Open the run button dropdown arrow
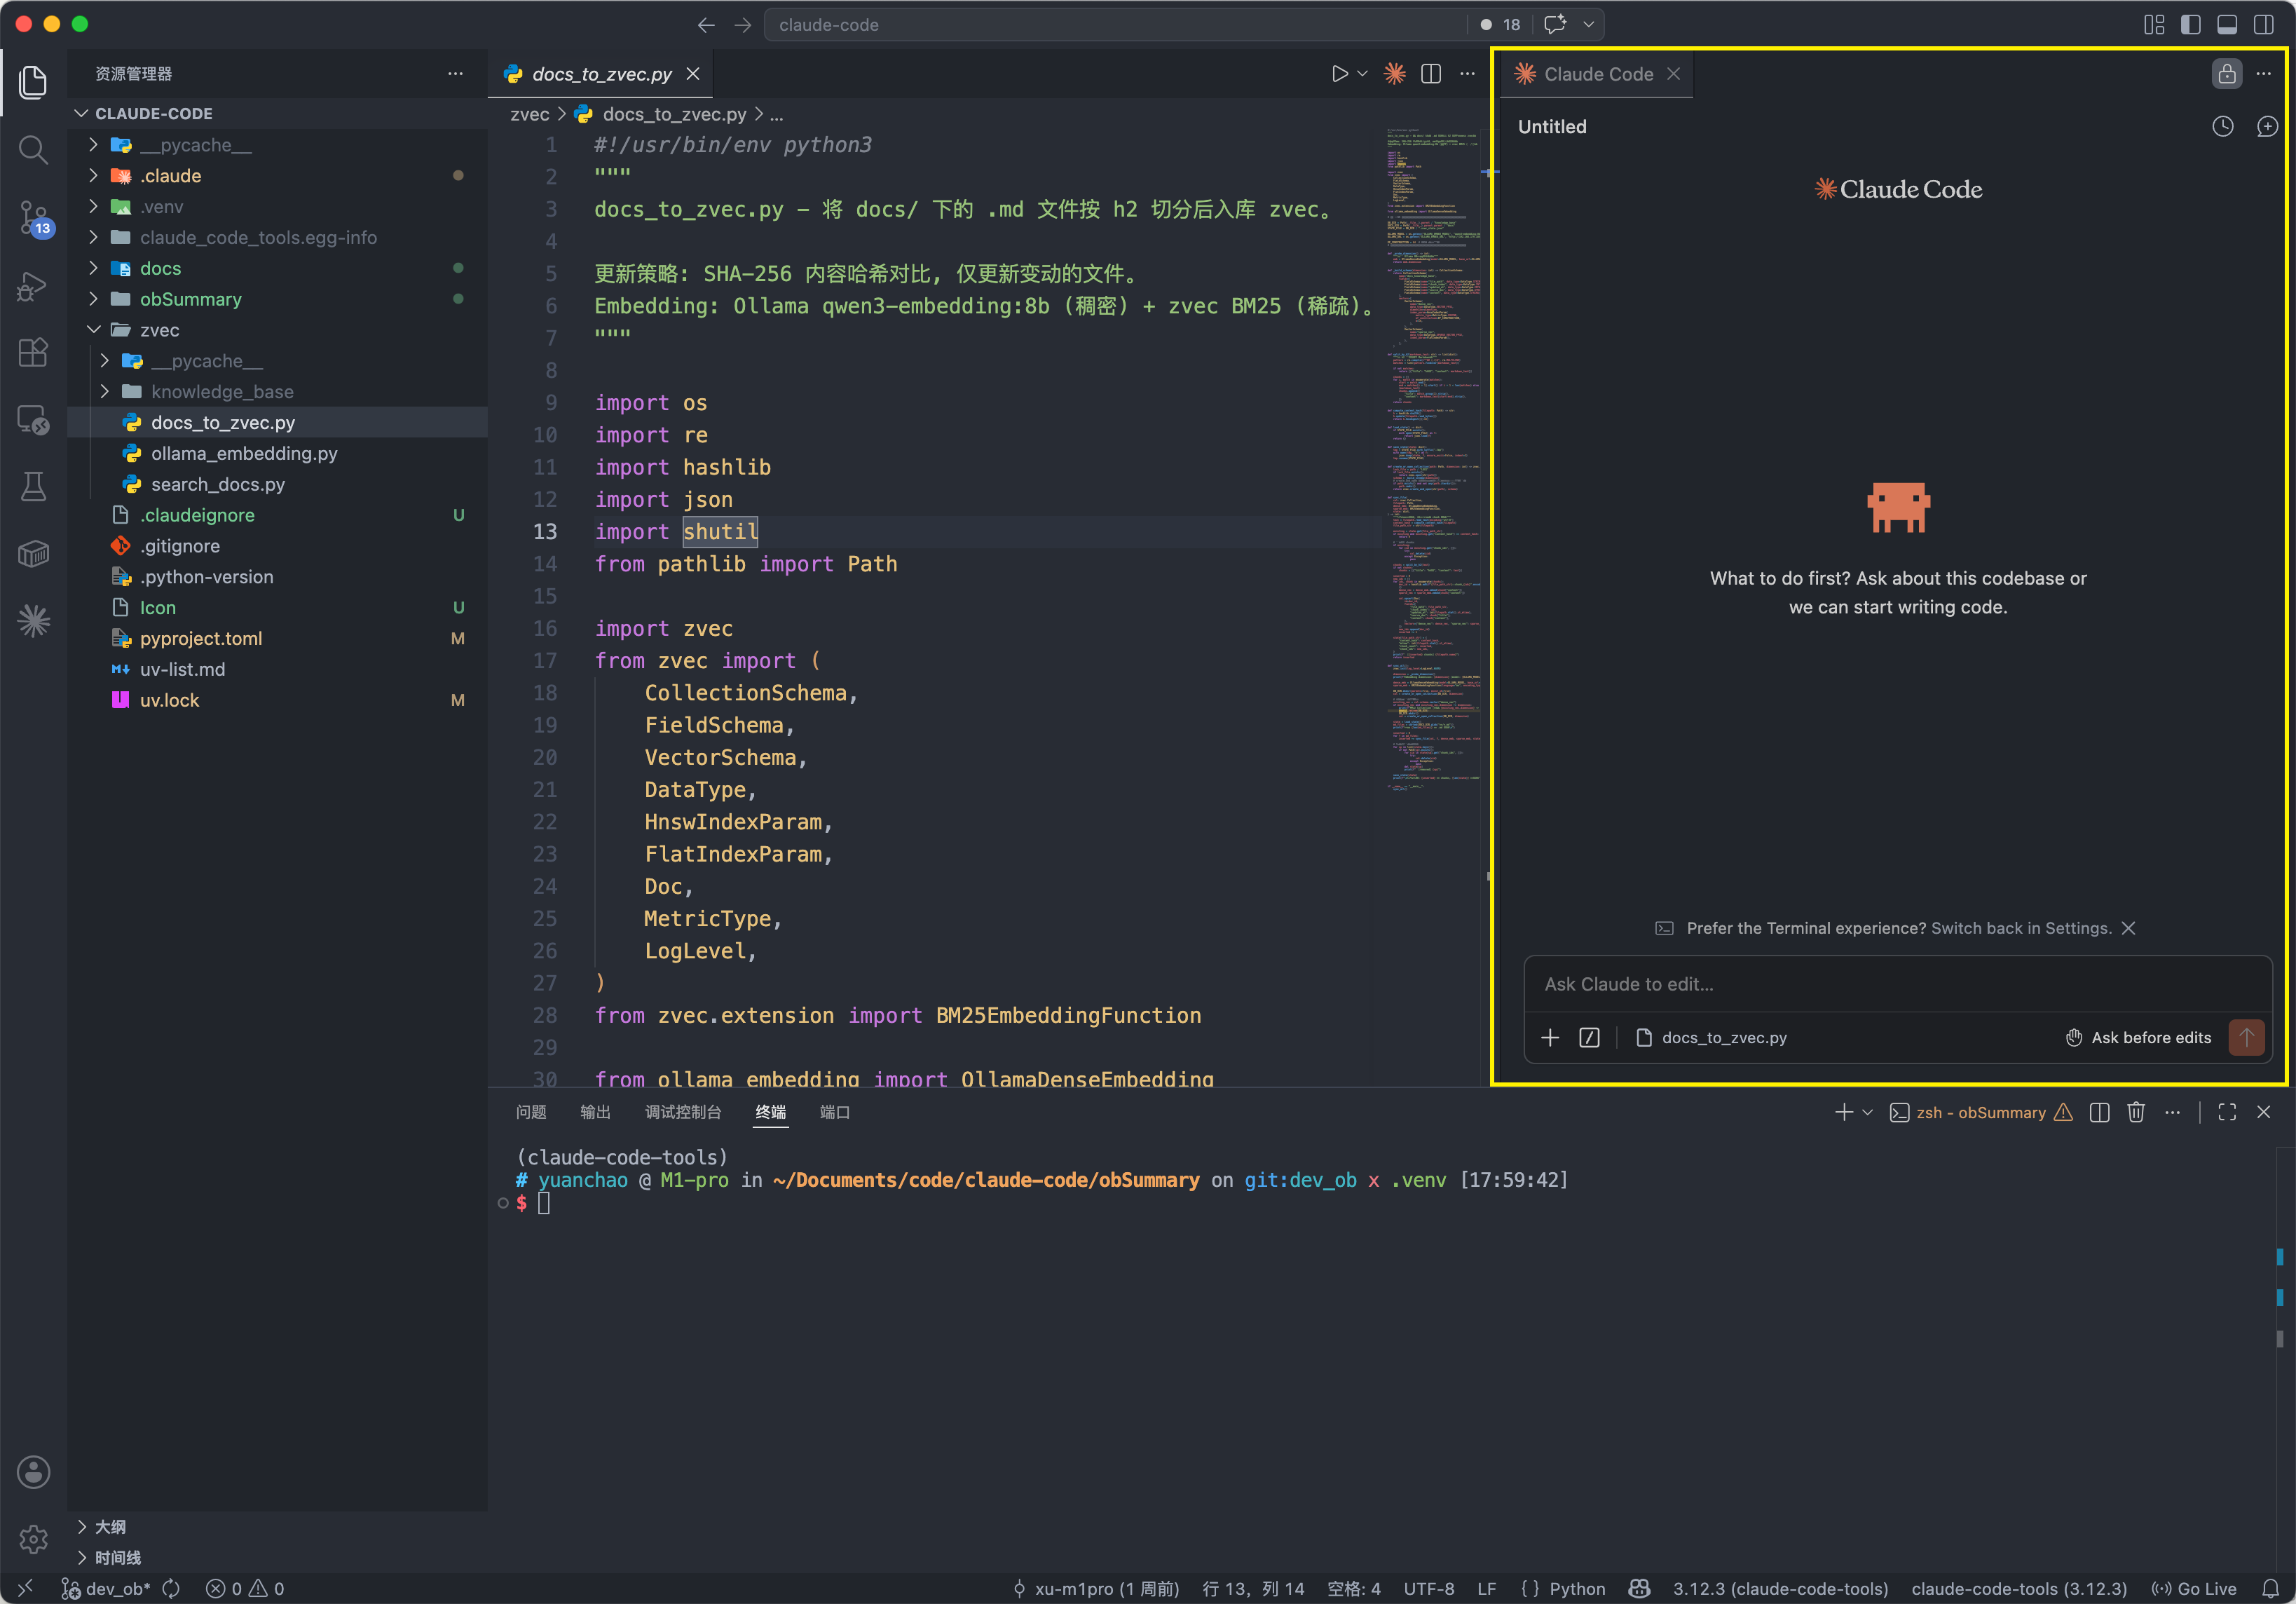This screenshot has width=2296, height=1604. coord(1362,74)
